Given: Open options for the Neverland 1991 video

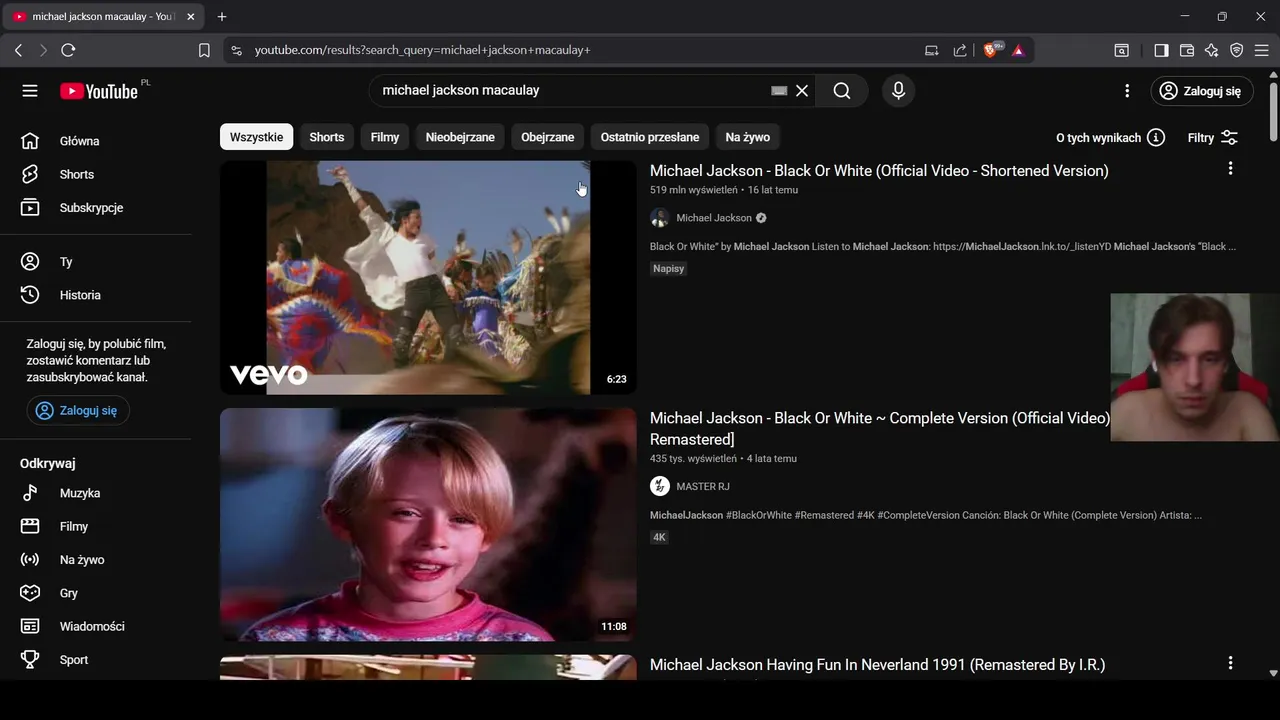Looking at the screenshot, I should pyautogui.click(x=1230, y=663).
